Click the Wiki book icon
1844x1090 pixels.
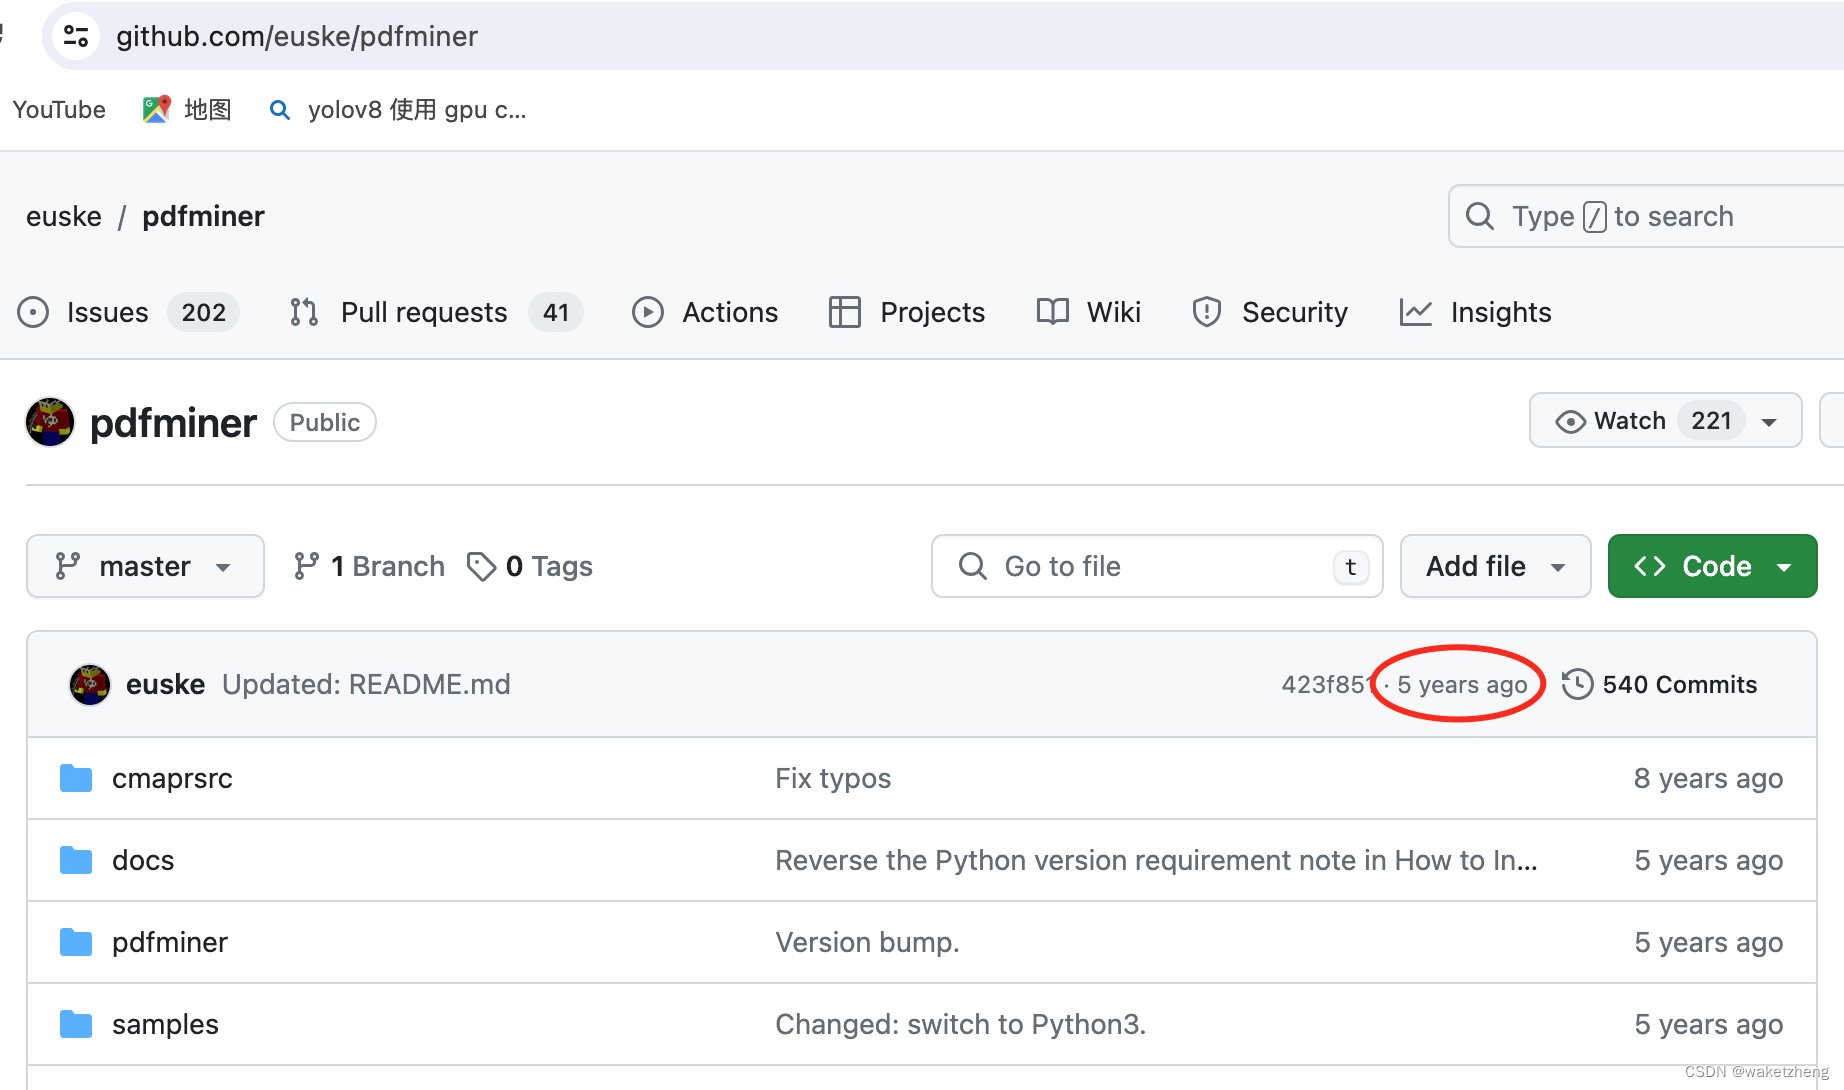[x=1053, y=312]
